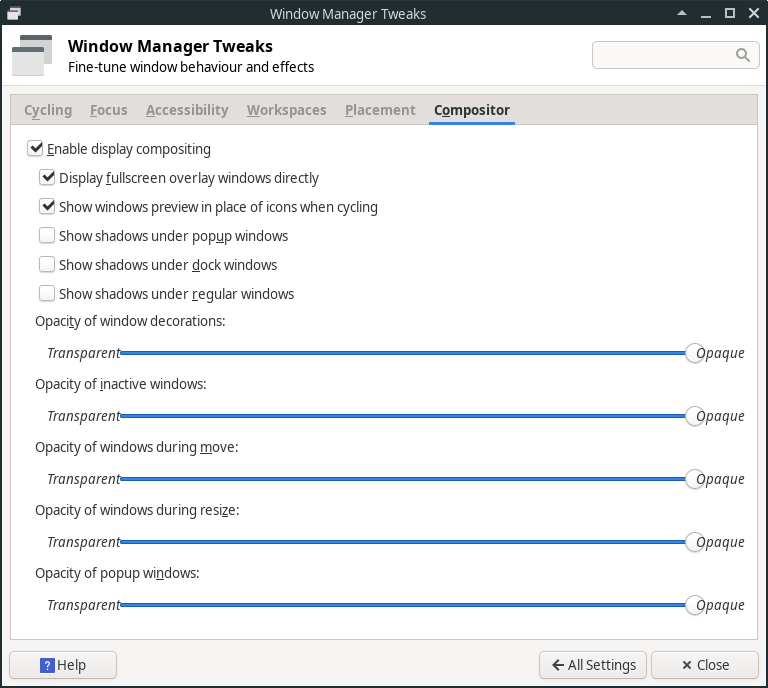Screen dimensions: 768x688
Task: Click the Help button
Action: point(63,665)
